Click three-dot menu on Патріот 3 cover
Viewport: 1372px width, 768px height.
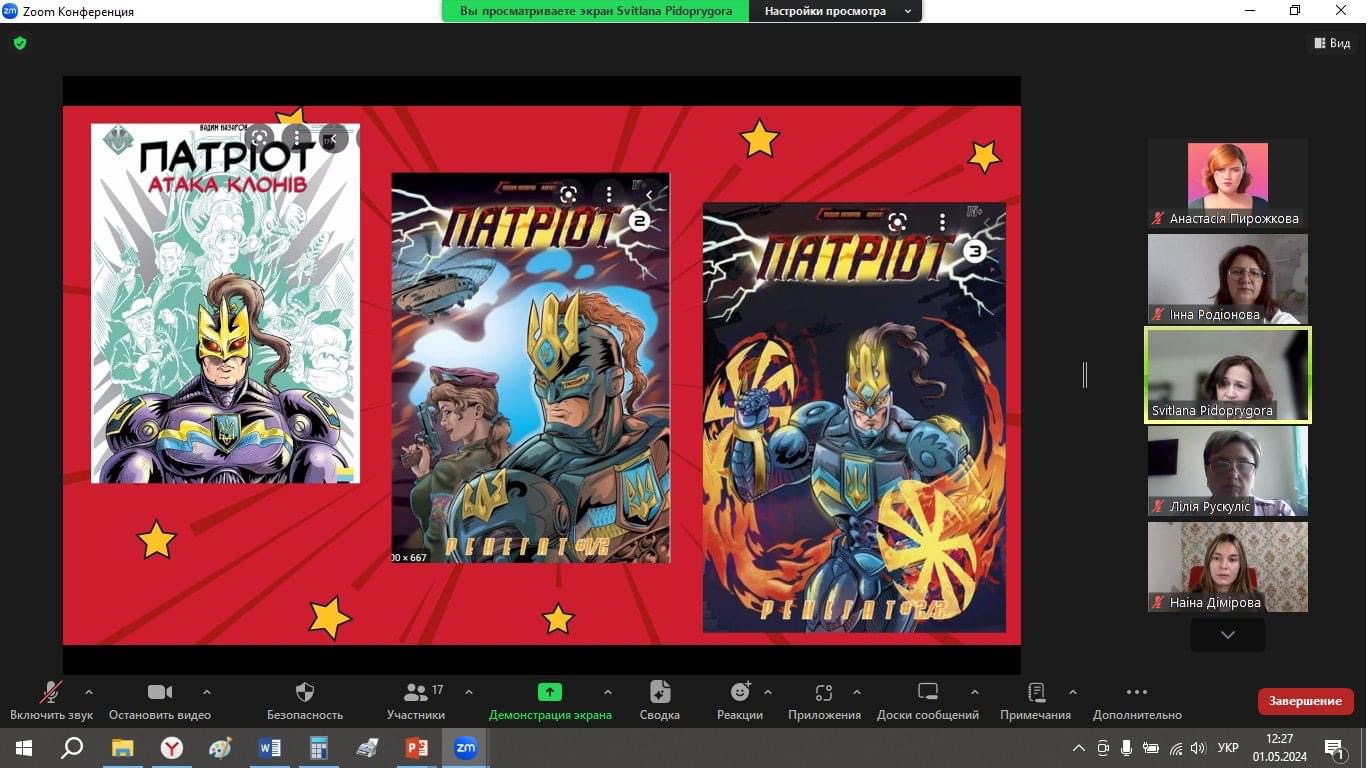point(941,222)
